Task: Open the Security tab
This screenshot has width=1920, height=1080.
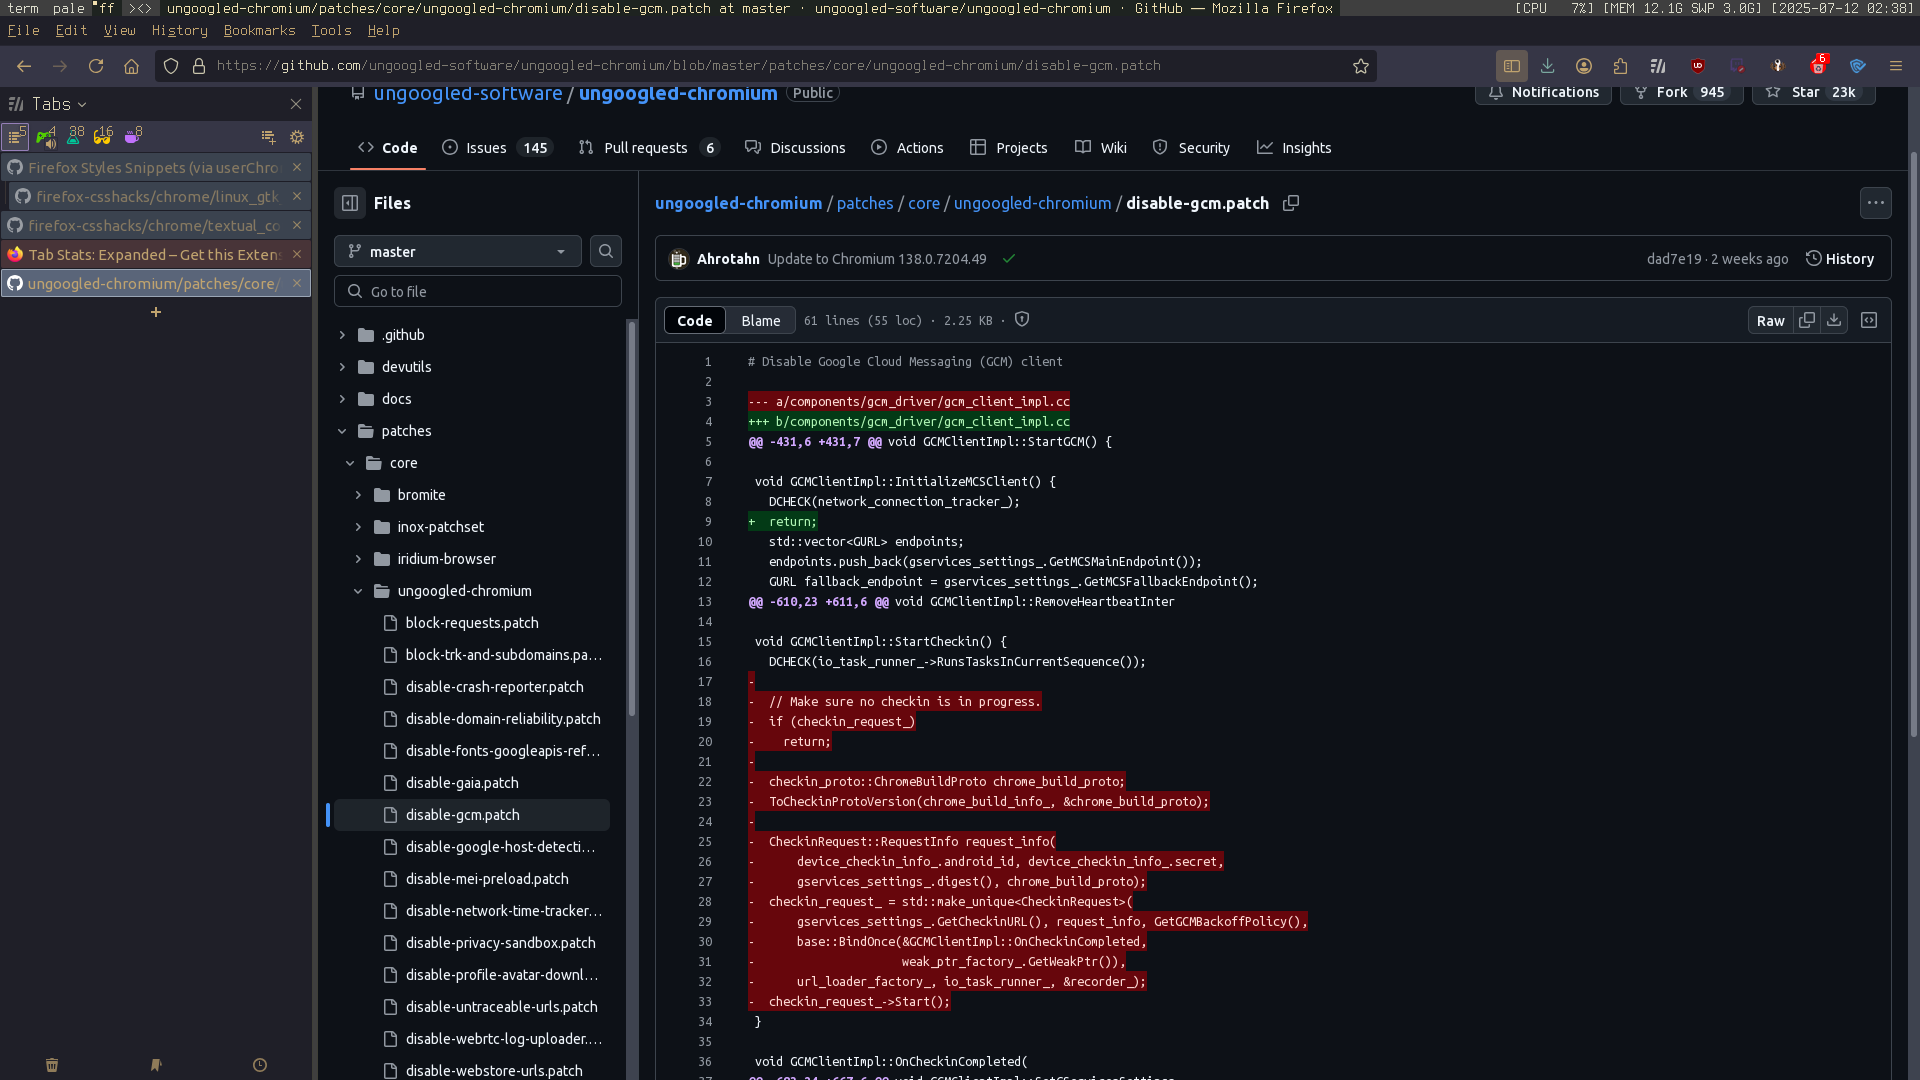Action: [x=1191, y=148]
